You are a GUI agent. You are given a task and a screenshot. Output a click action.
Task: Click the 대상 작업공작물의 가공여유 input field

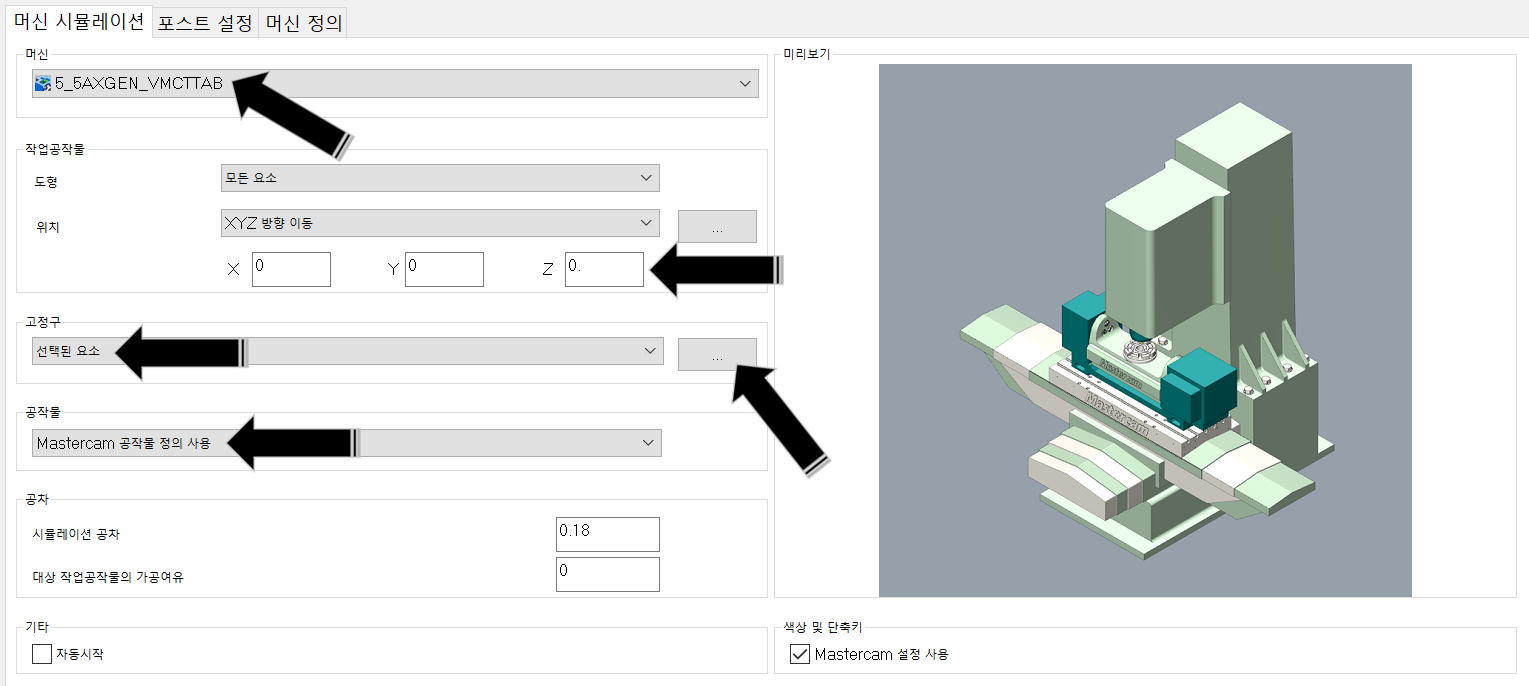click(x=608, y=574)
